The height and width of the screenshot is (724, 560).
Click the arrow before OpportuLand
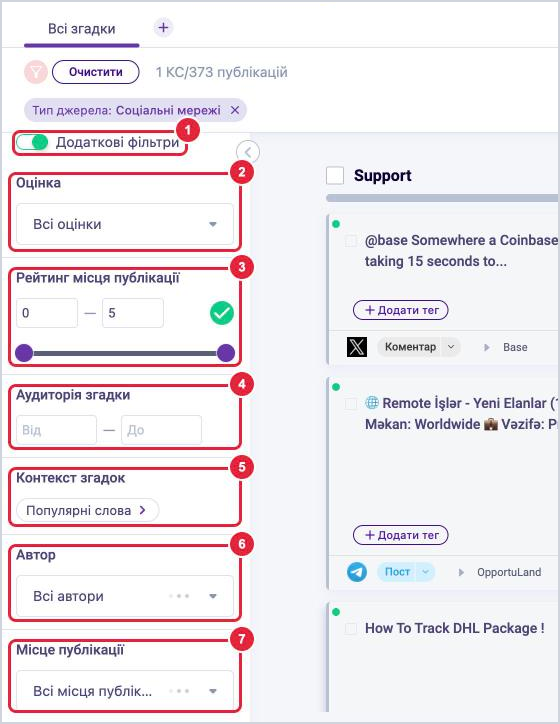tap(461, 573)
